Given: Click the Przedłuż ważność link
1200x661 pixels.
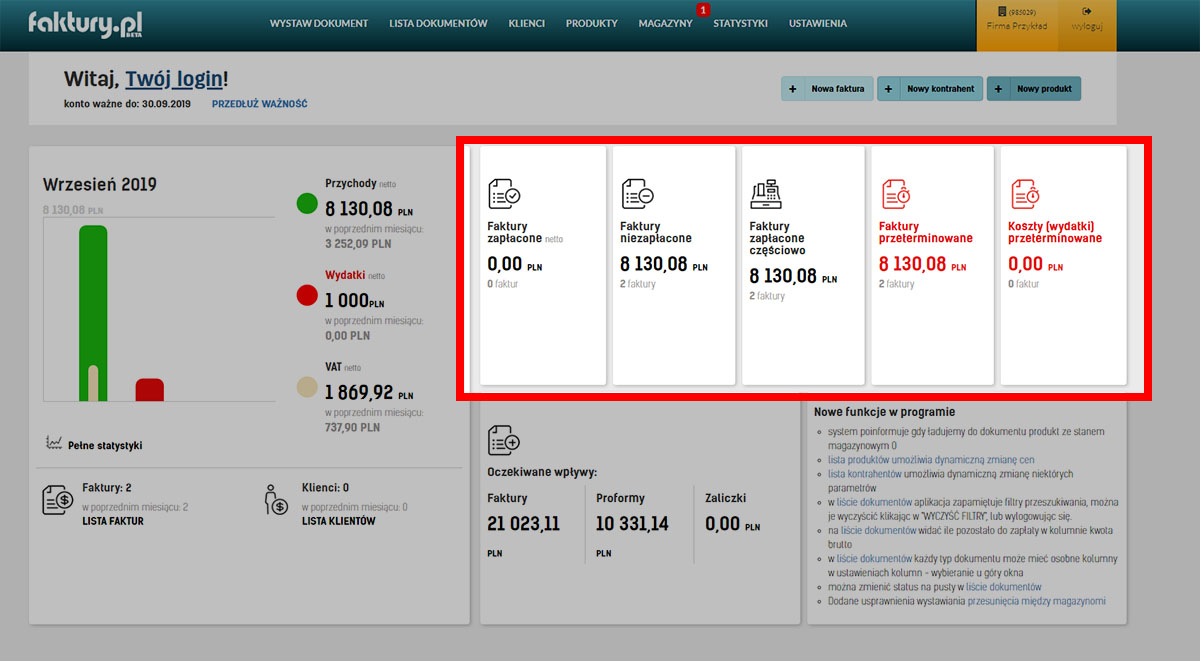Looking at the screenshot, I should point(259,104).
